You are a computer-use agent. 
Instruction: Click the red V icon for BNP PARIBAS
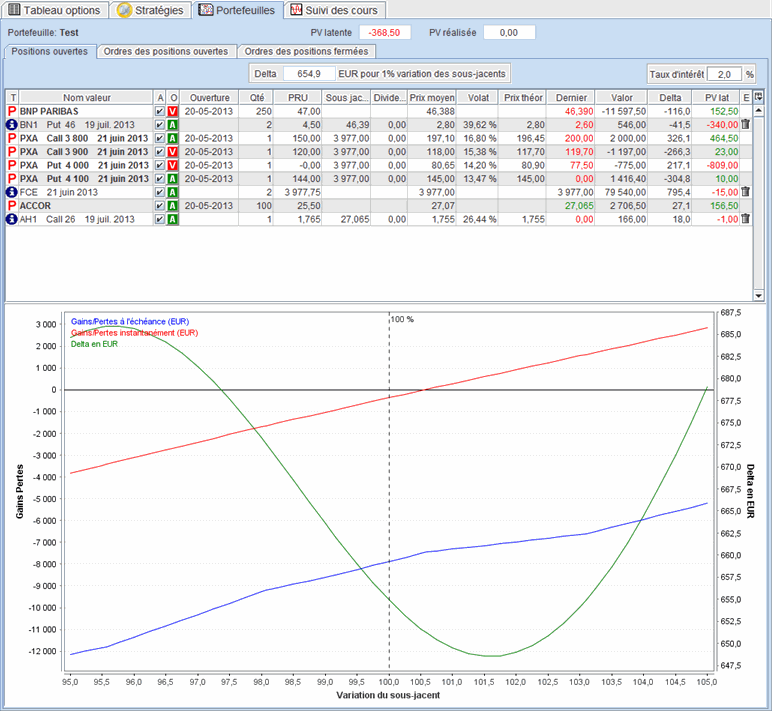[x=173, y=111]
